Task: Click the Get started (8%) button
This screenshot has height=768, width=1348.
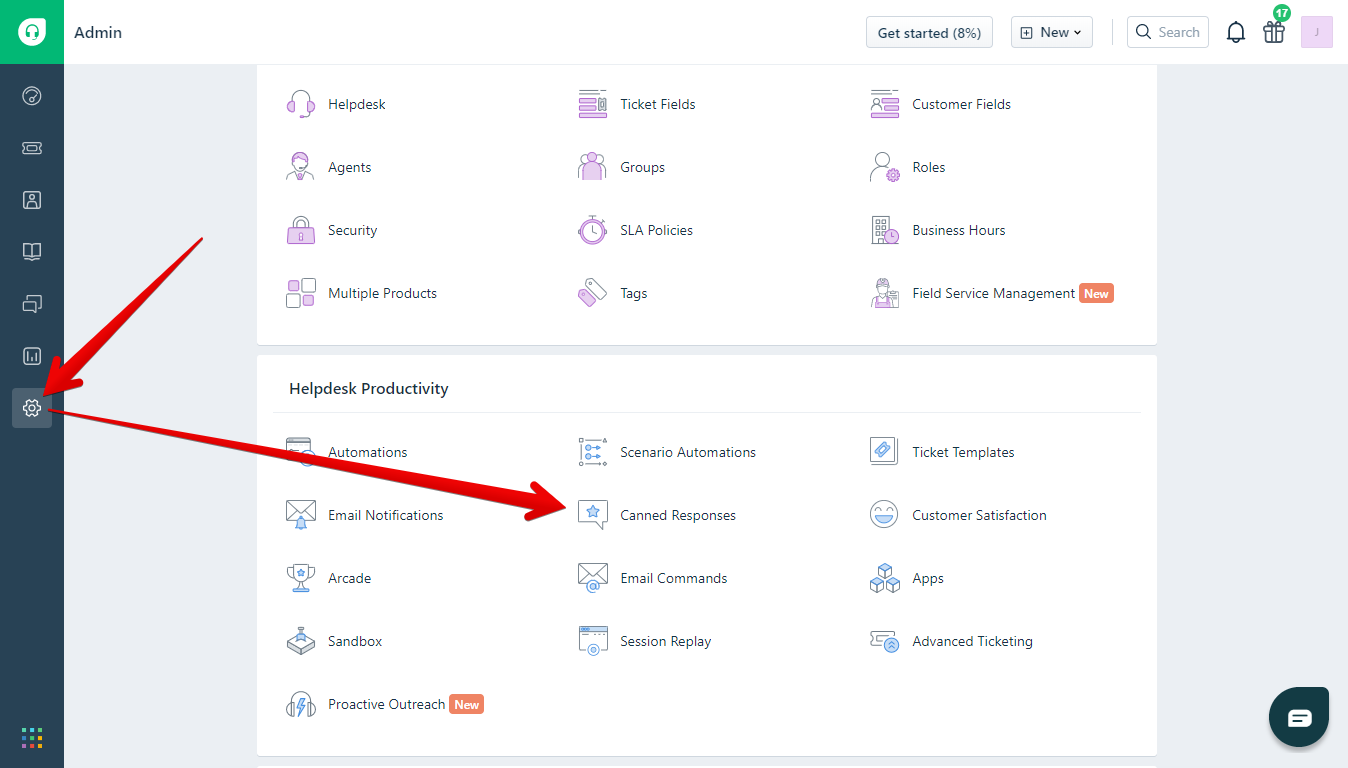Action: [930, 32]
